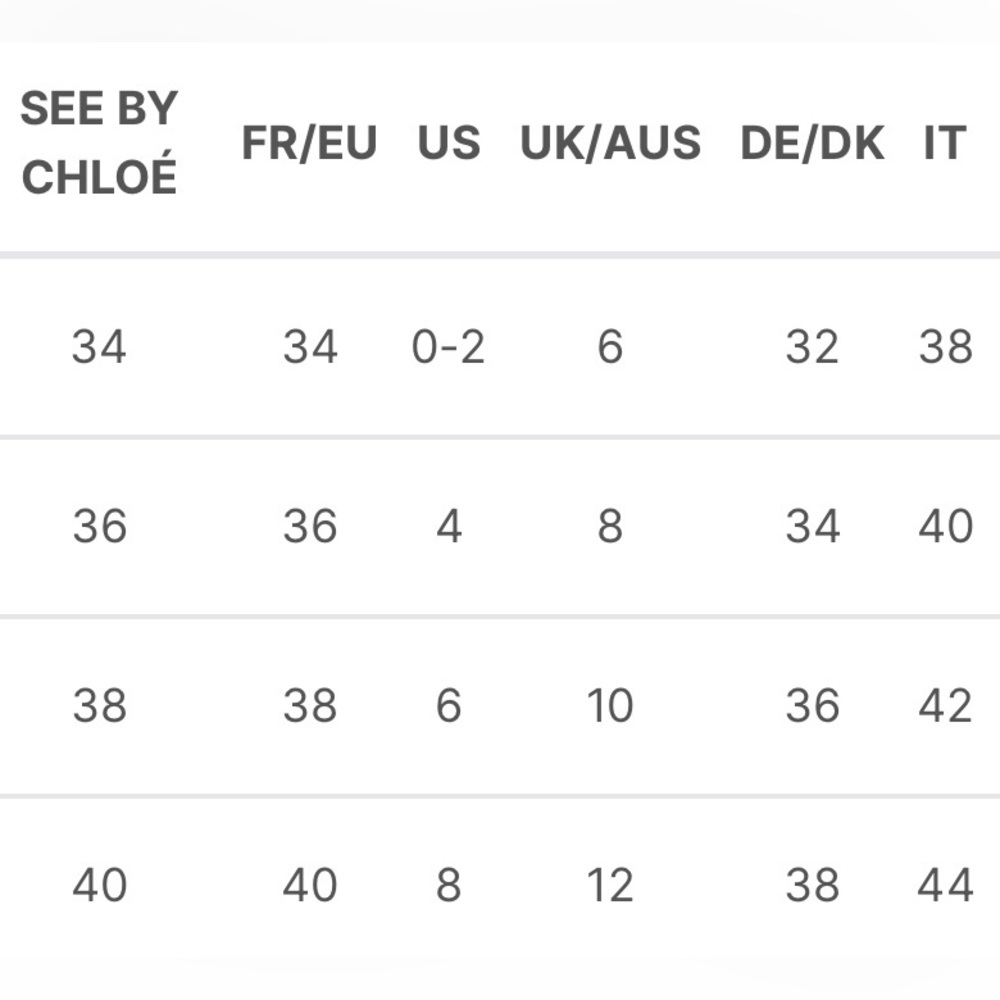Select UK/AUS size 6 cell
Viewport: 1000px width, 1000px height.
610,347
